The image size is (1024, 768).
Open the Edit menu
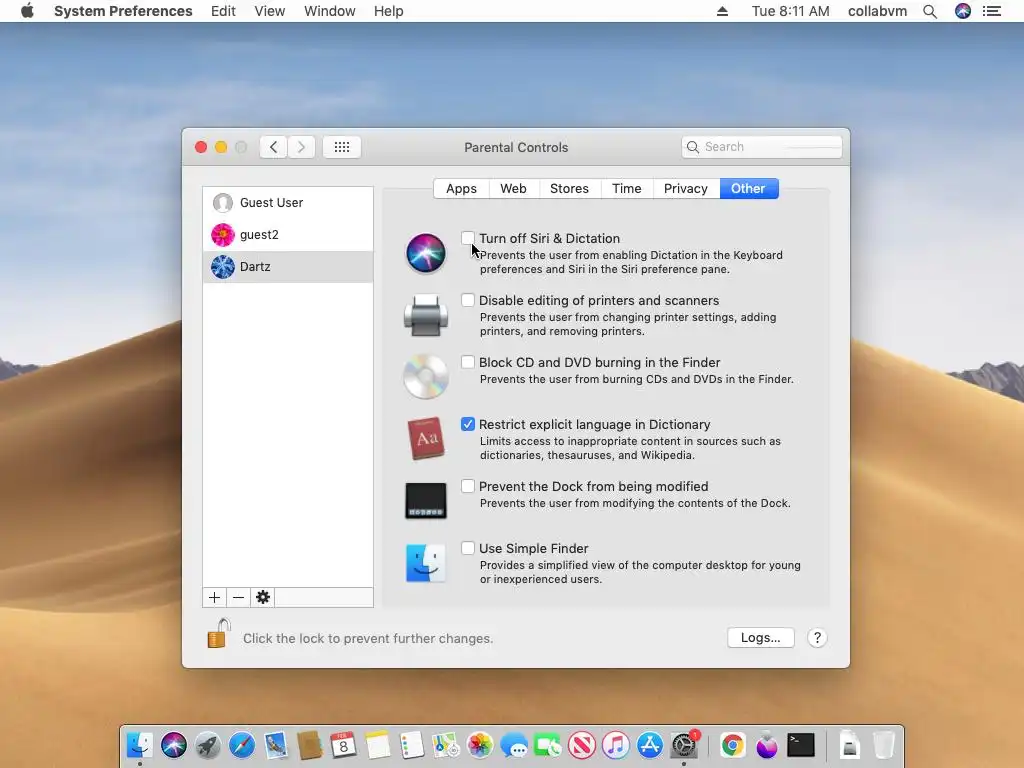(223, 11)
